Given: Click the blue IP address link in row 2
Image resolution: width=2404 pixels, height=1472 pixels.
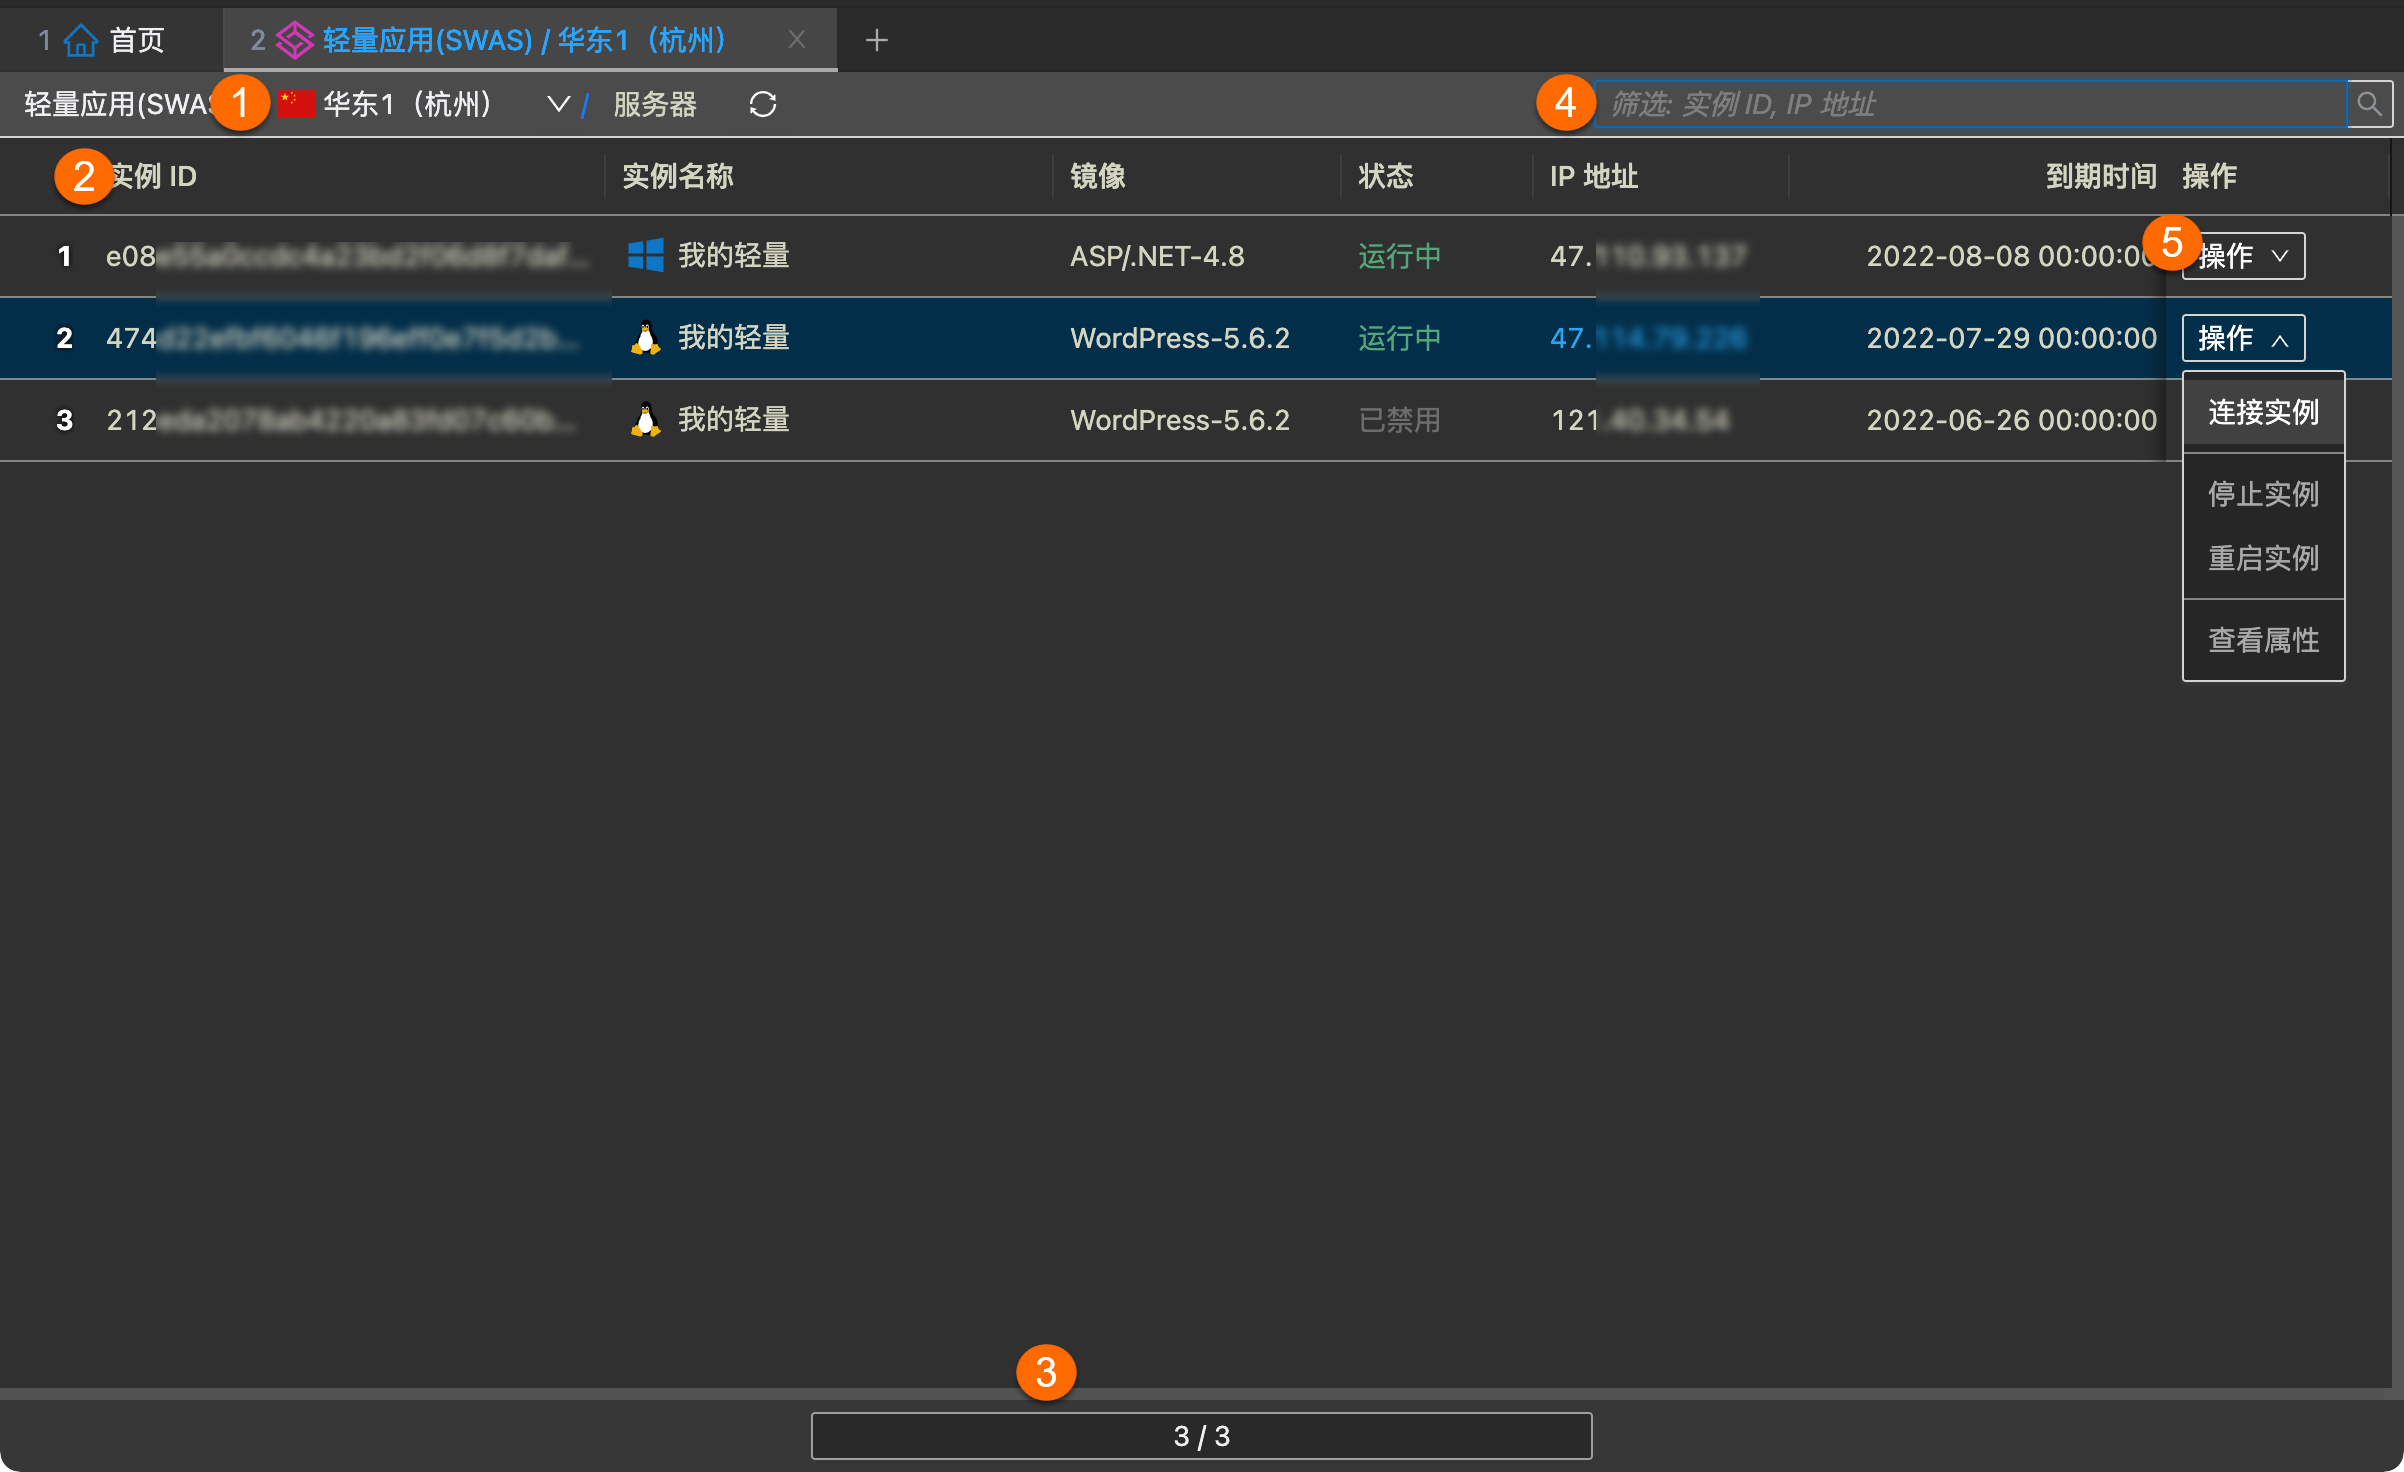Looking at the screenshot, I should [x=1647, y=338].
